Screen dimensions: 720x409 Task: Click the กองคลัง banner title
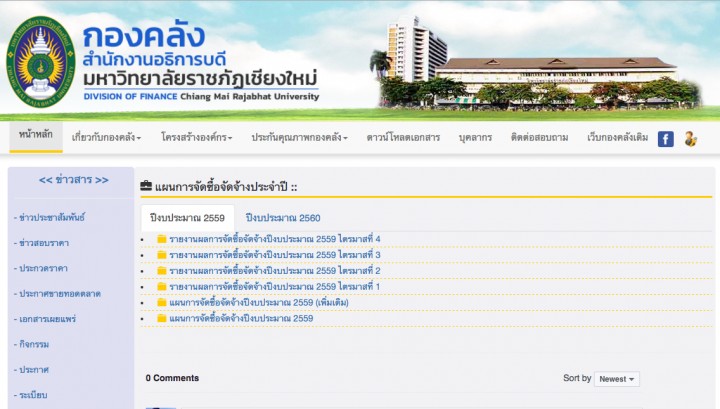click(x=144, y=35)
